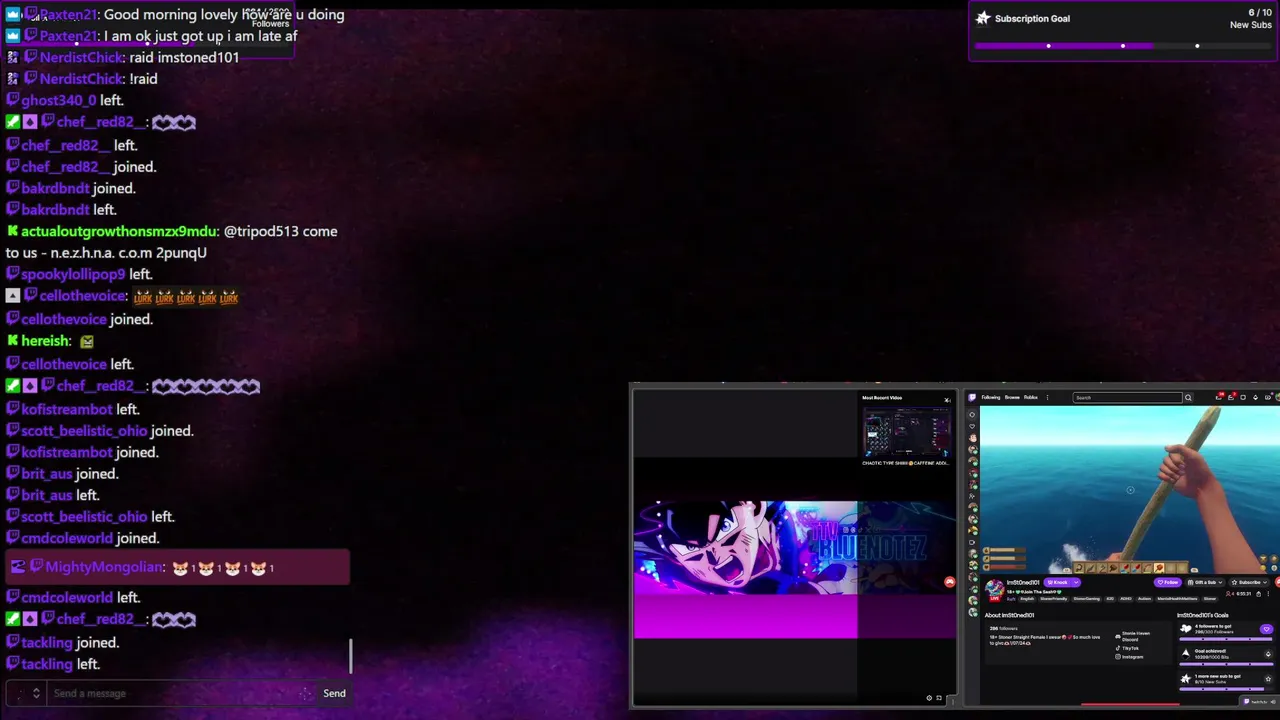Click actualoutgrowthonsmzx9mdu username

pos(118,231)
